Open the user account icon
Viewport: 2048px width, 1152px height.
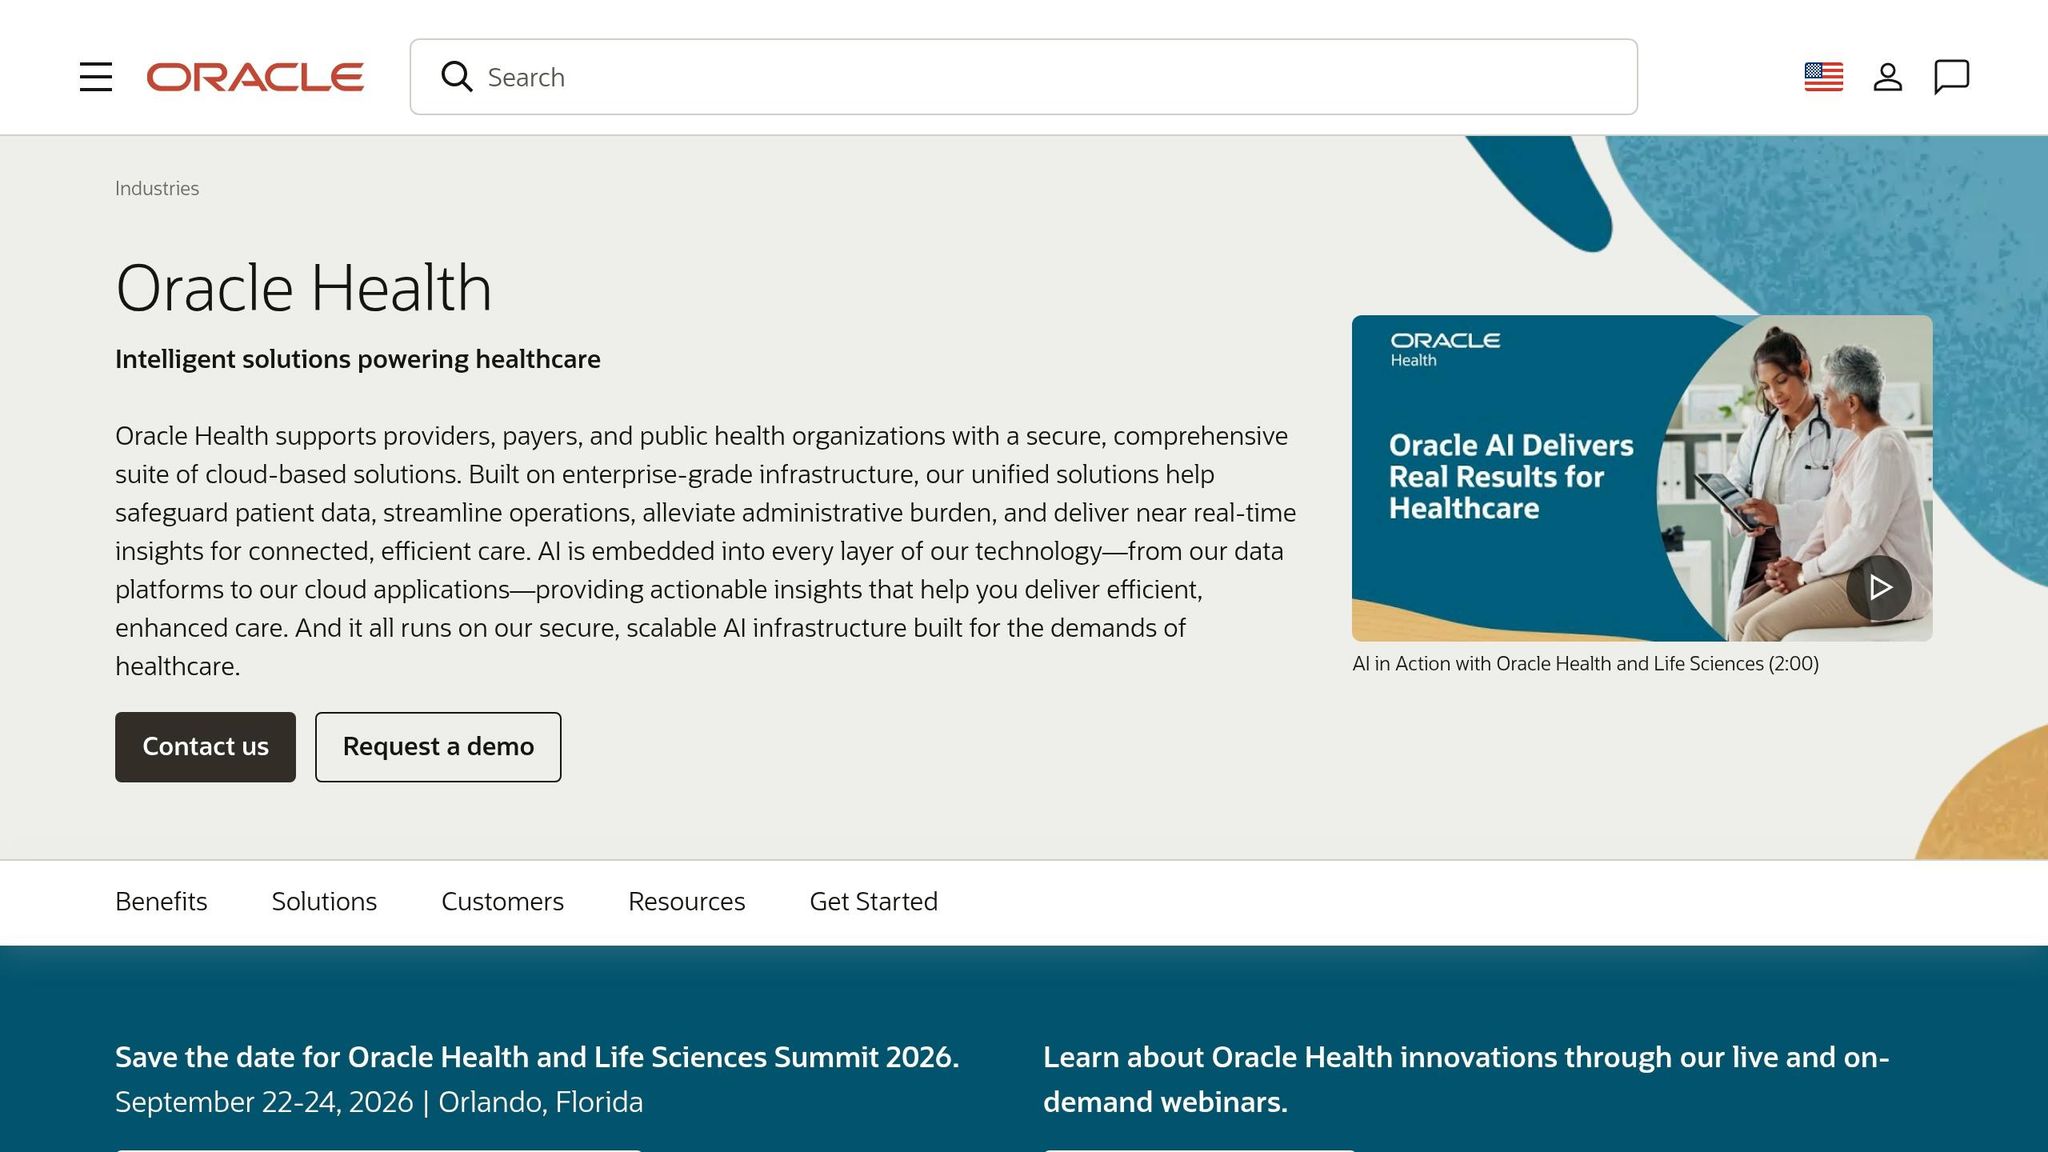1887,77
